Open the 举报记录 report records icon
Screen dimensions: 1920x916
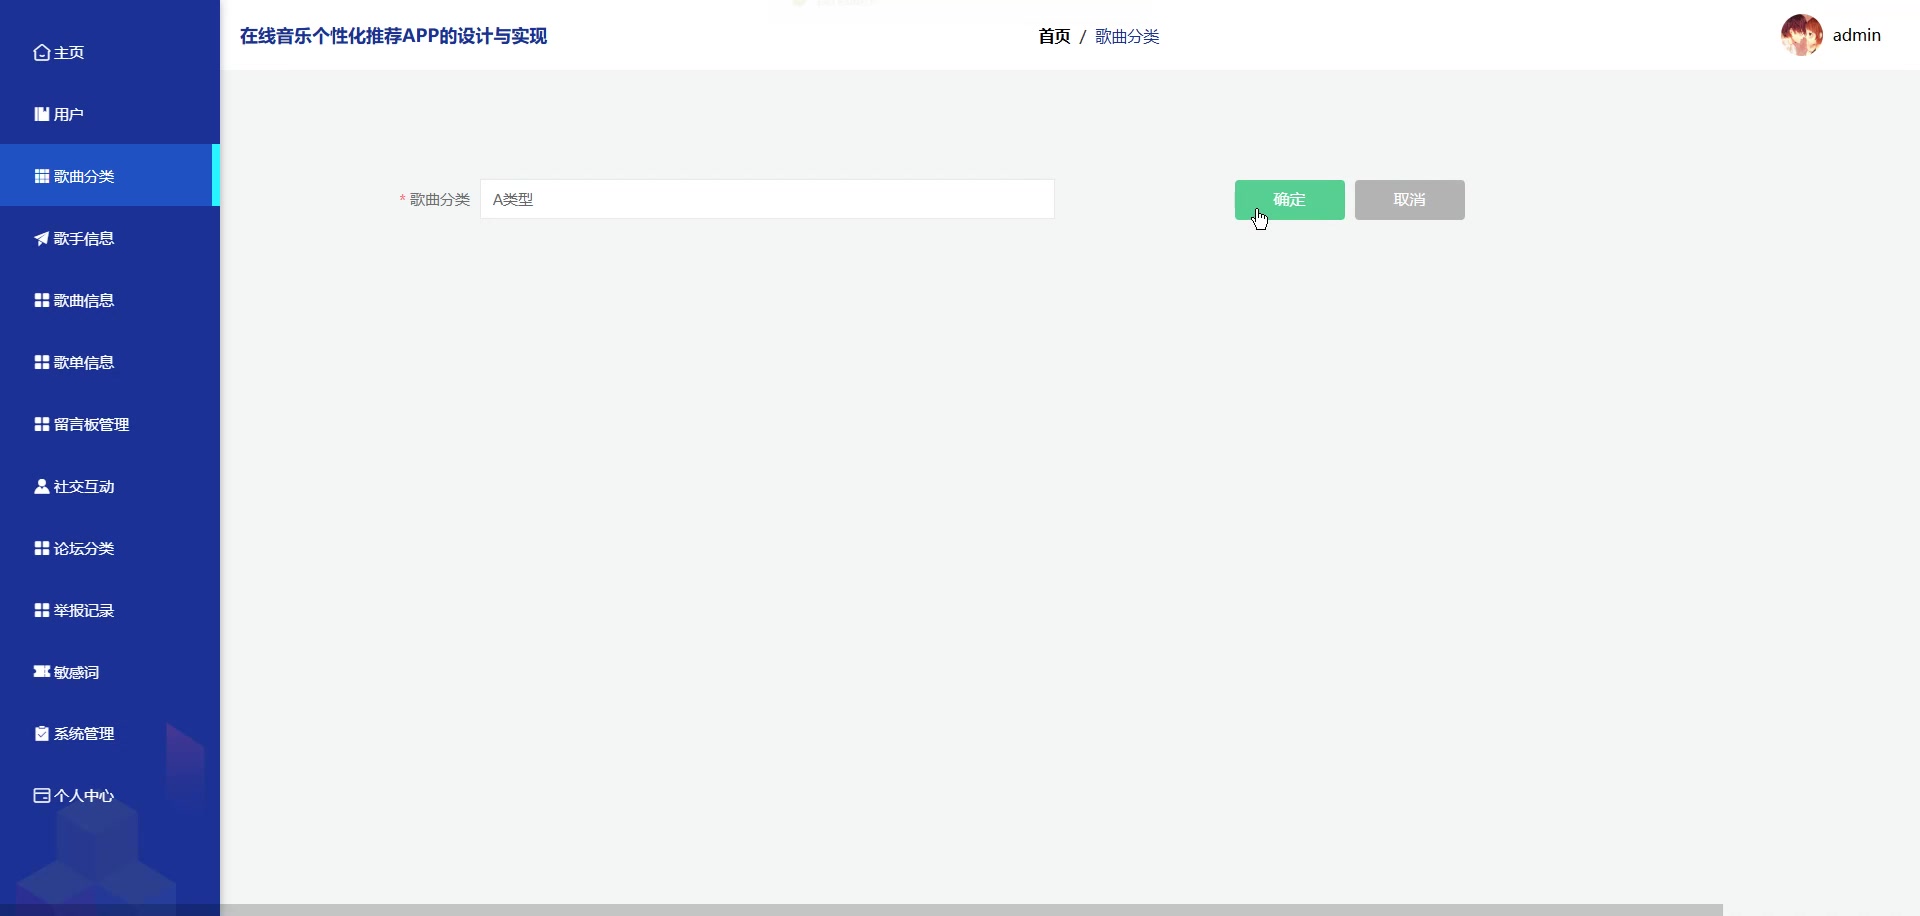pos(41,610)
